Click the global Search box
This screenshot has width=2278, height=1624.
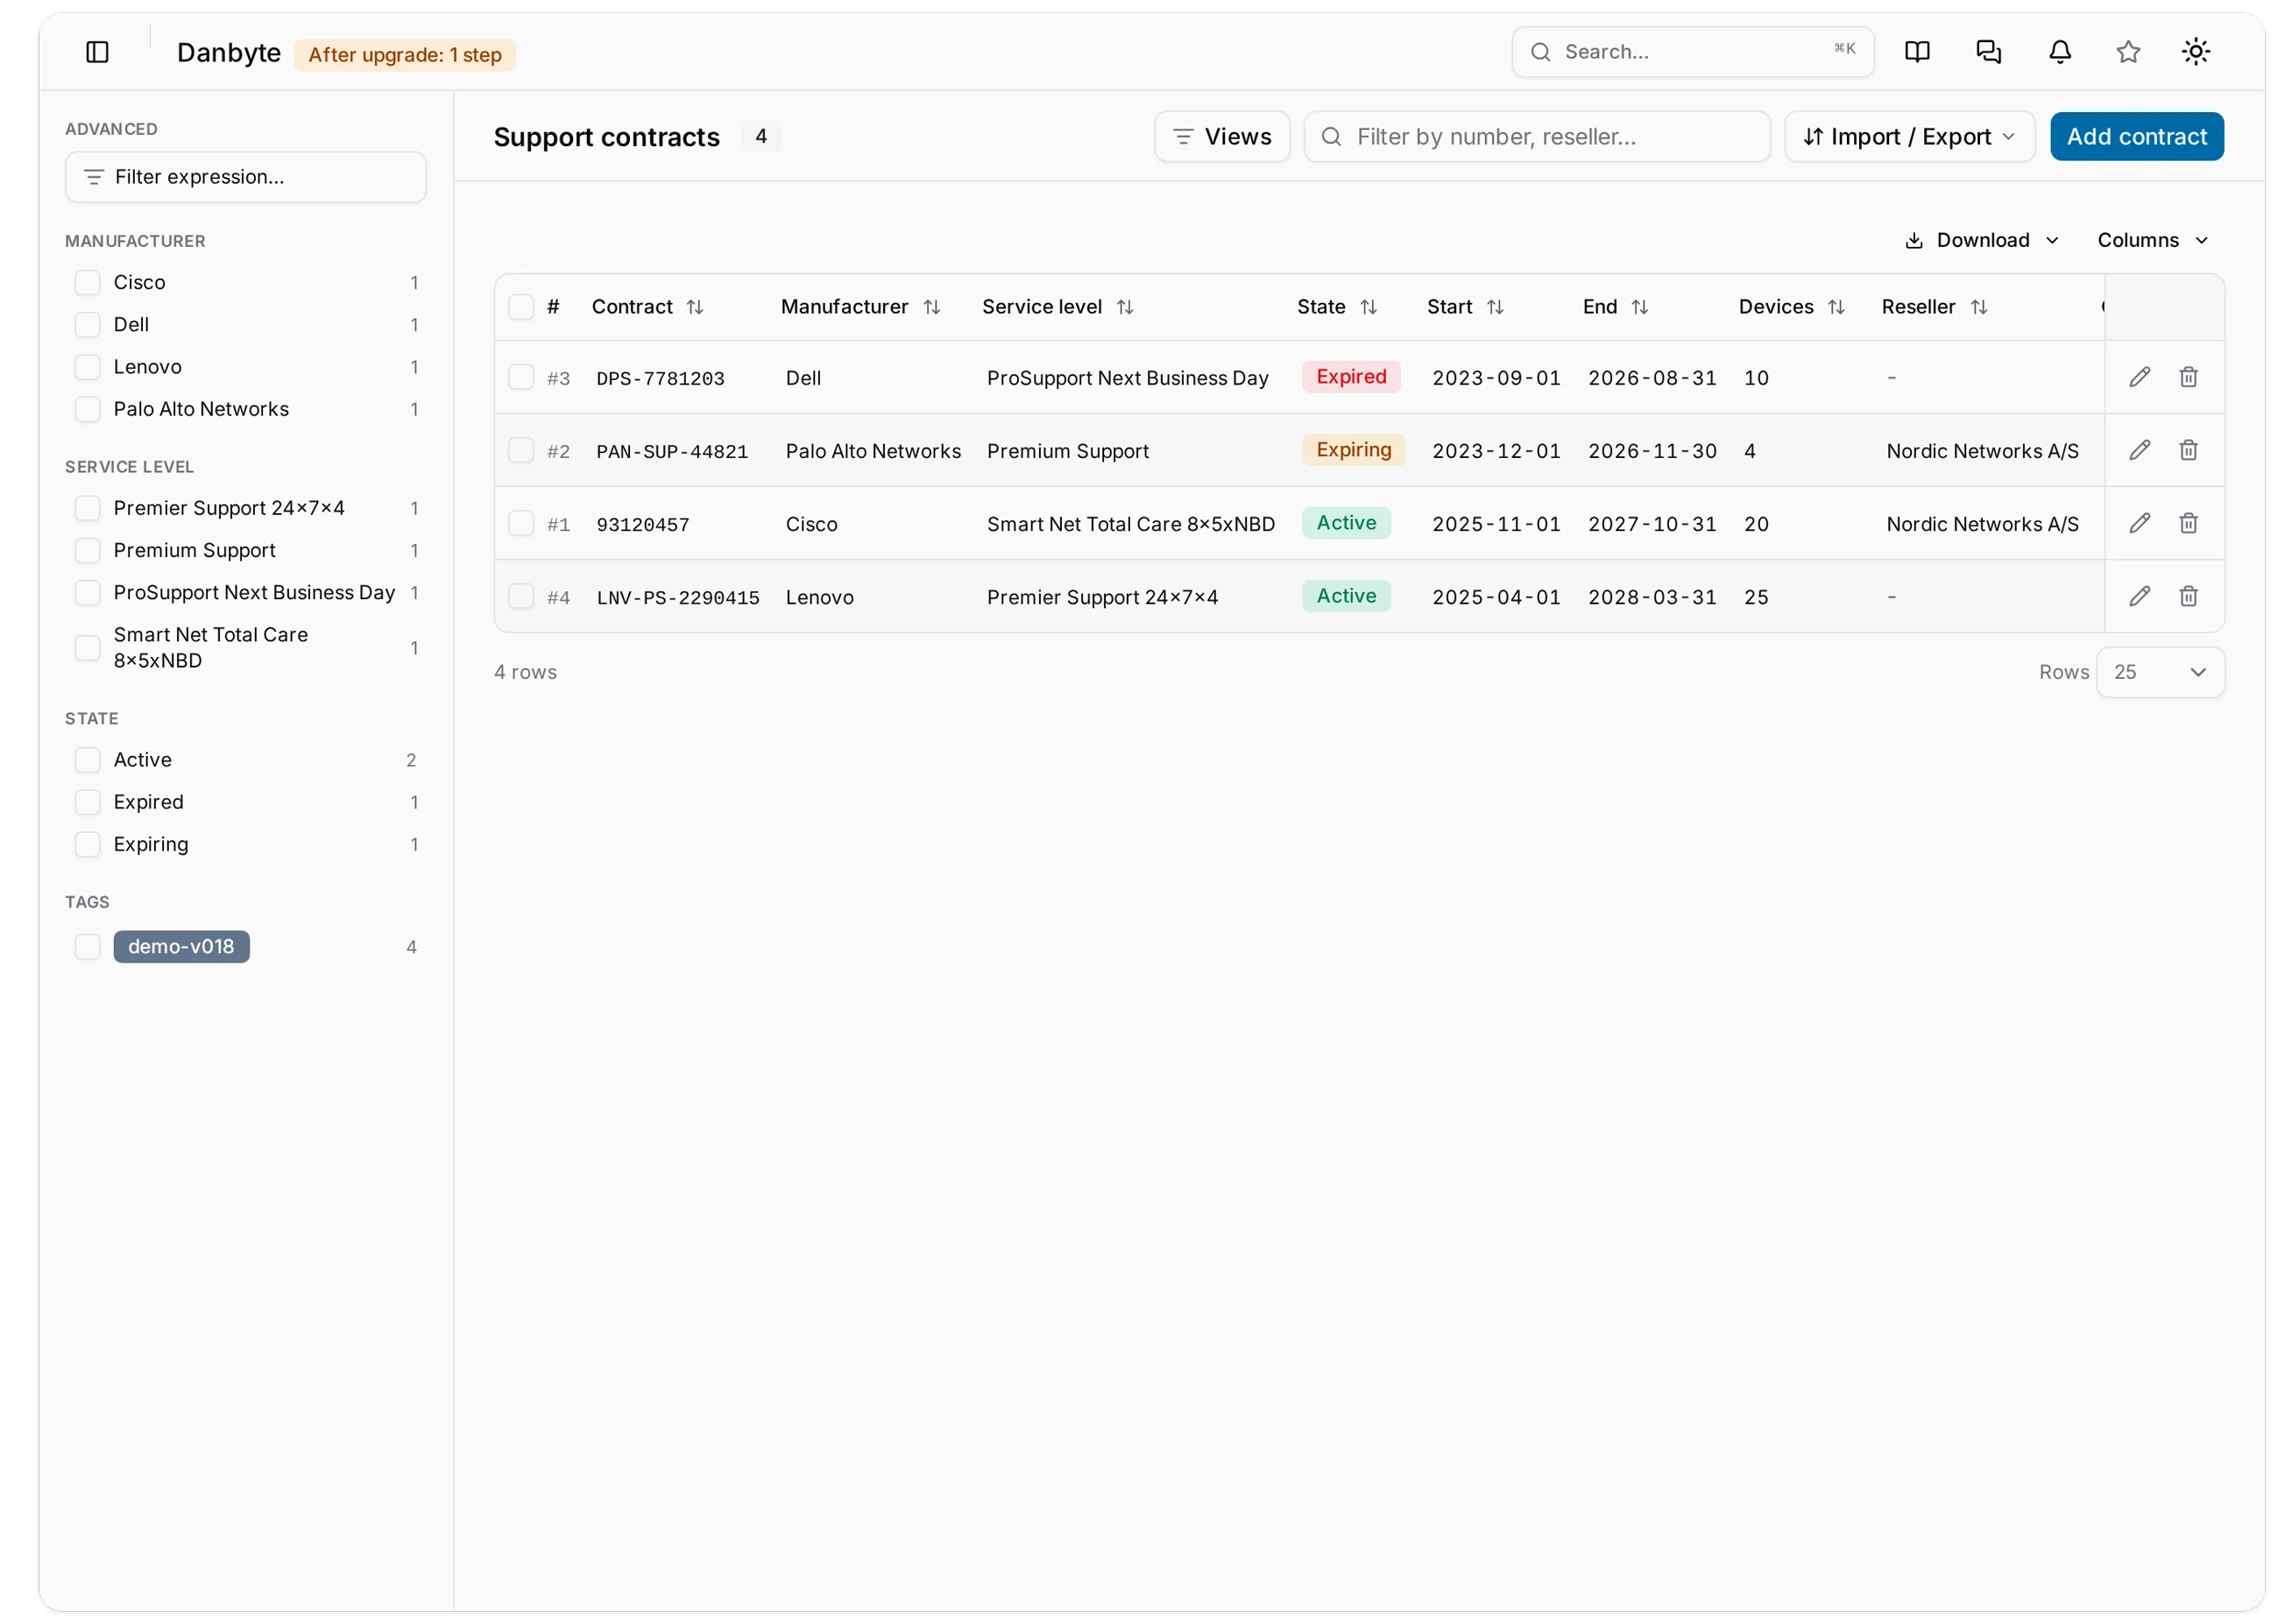click(x=1693, y=52)
